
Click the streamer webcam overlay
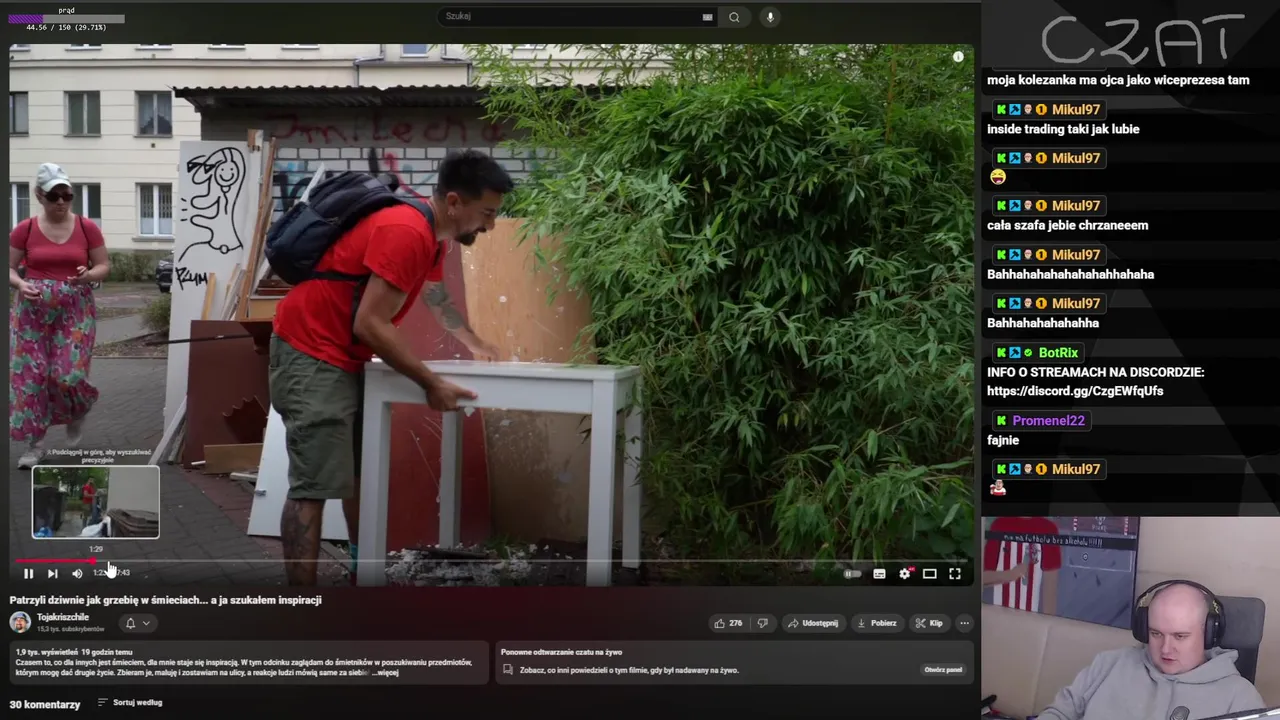point(1130,618)
